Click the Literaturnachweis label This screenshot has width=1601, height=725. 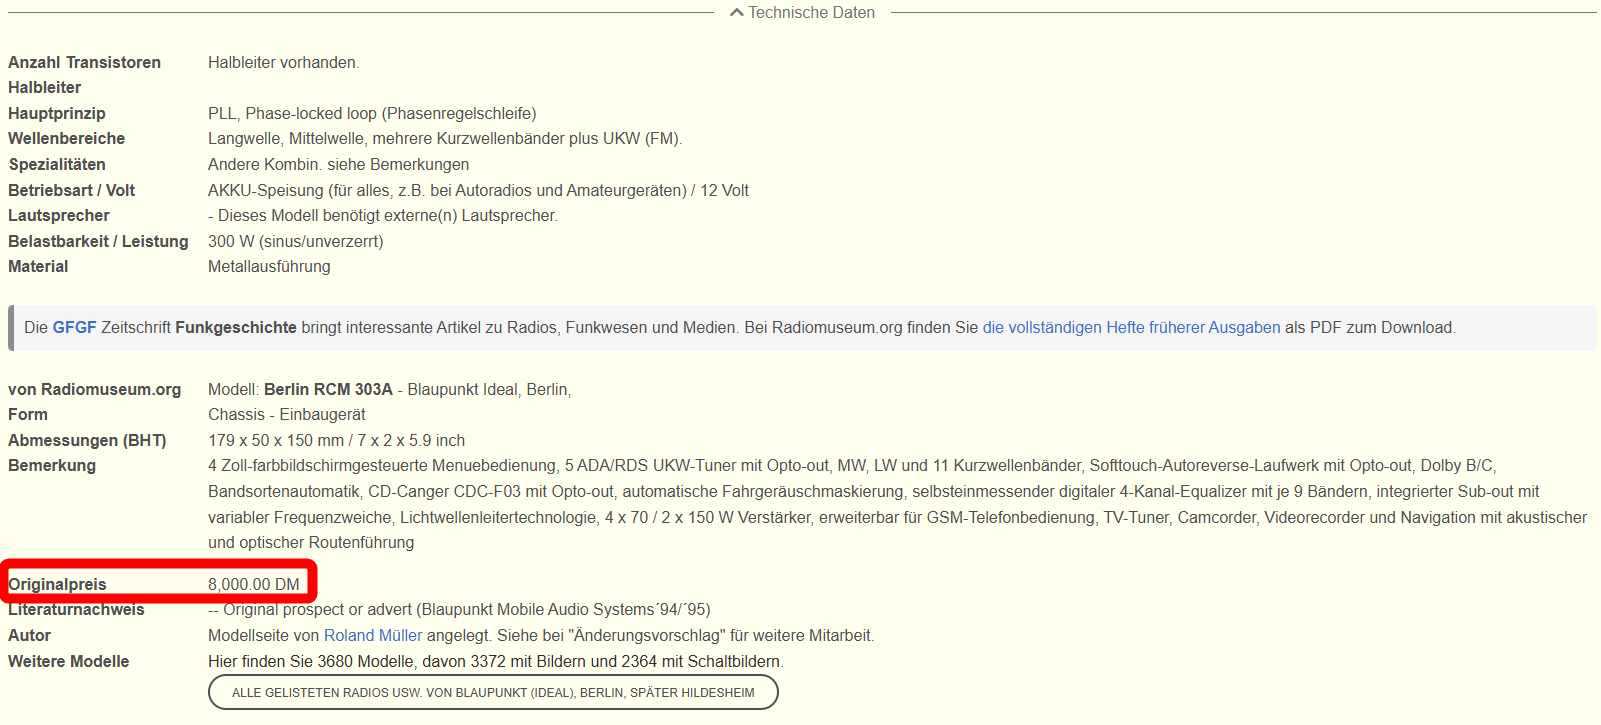point(76,610)
